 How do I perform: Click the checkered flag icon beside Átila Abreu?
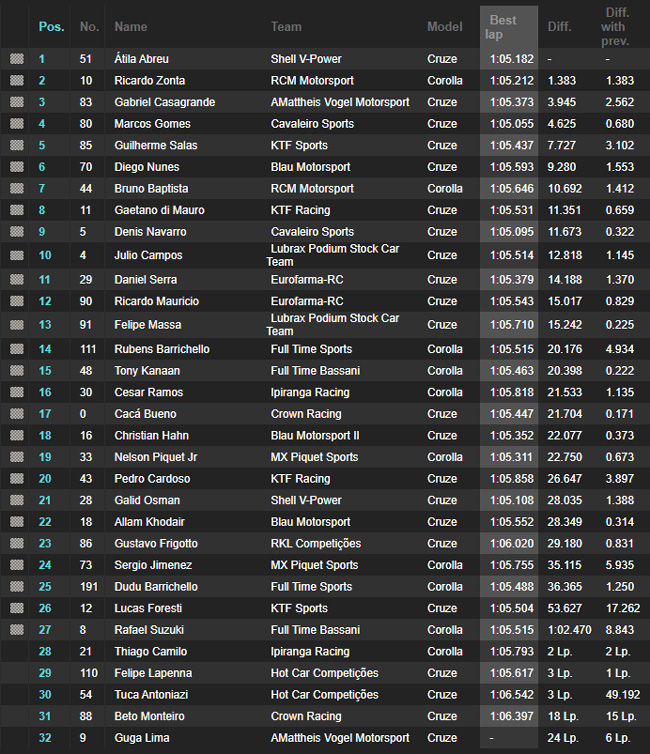point(17,59)
